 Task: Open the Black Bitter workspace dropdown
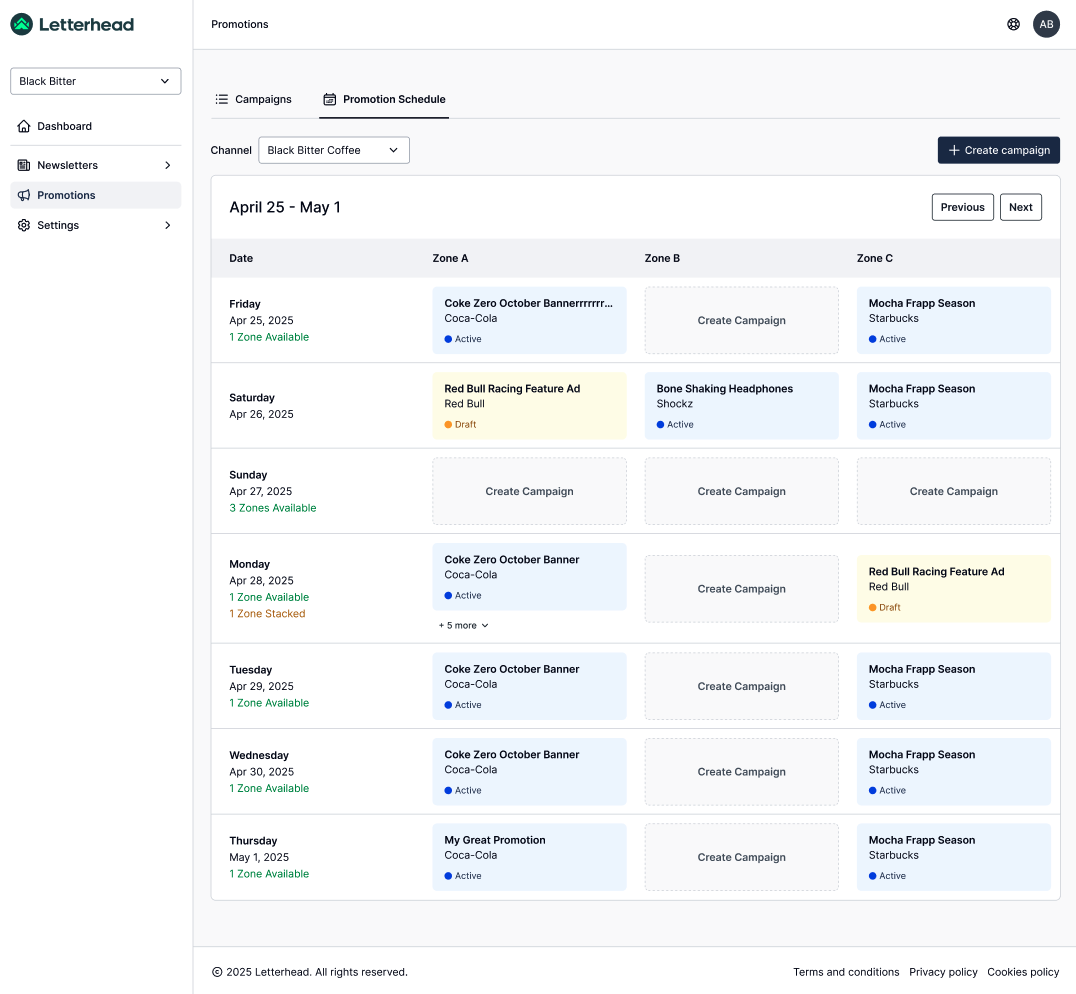coord(95,81)
